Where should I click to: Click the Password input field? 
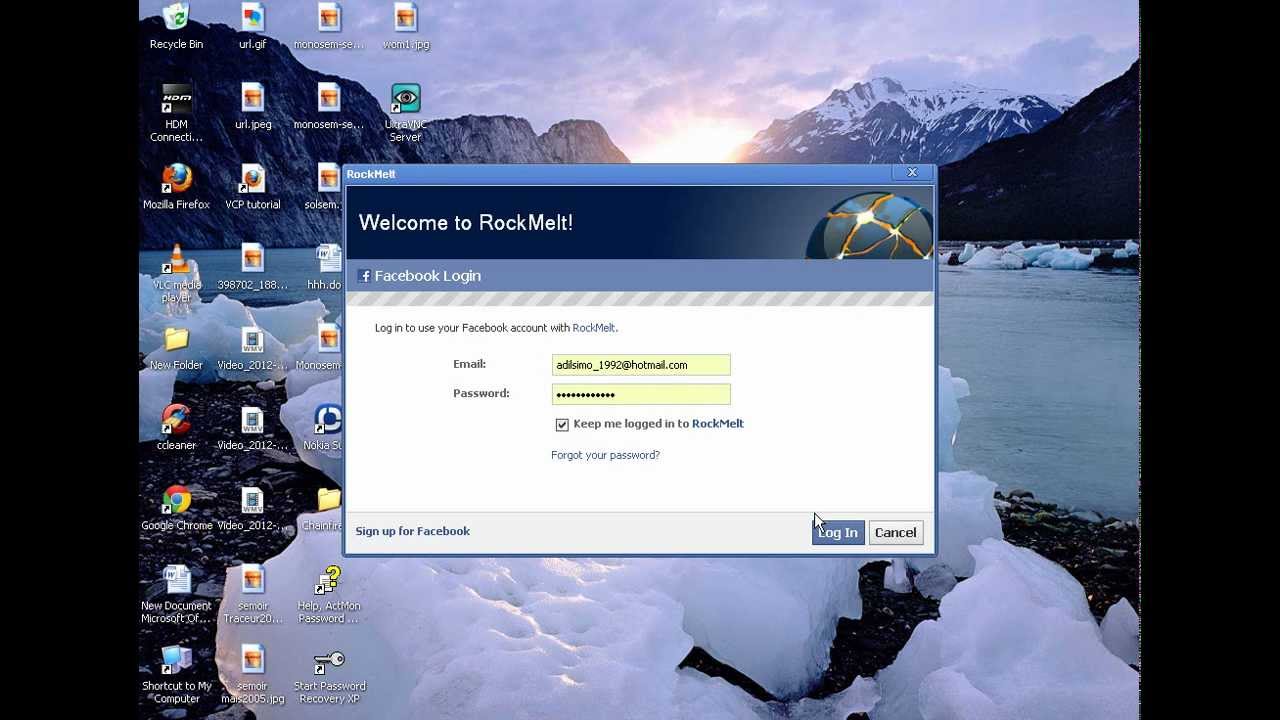click(641, 394)
